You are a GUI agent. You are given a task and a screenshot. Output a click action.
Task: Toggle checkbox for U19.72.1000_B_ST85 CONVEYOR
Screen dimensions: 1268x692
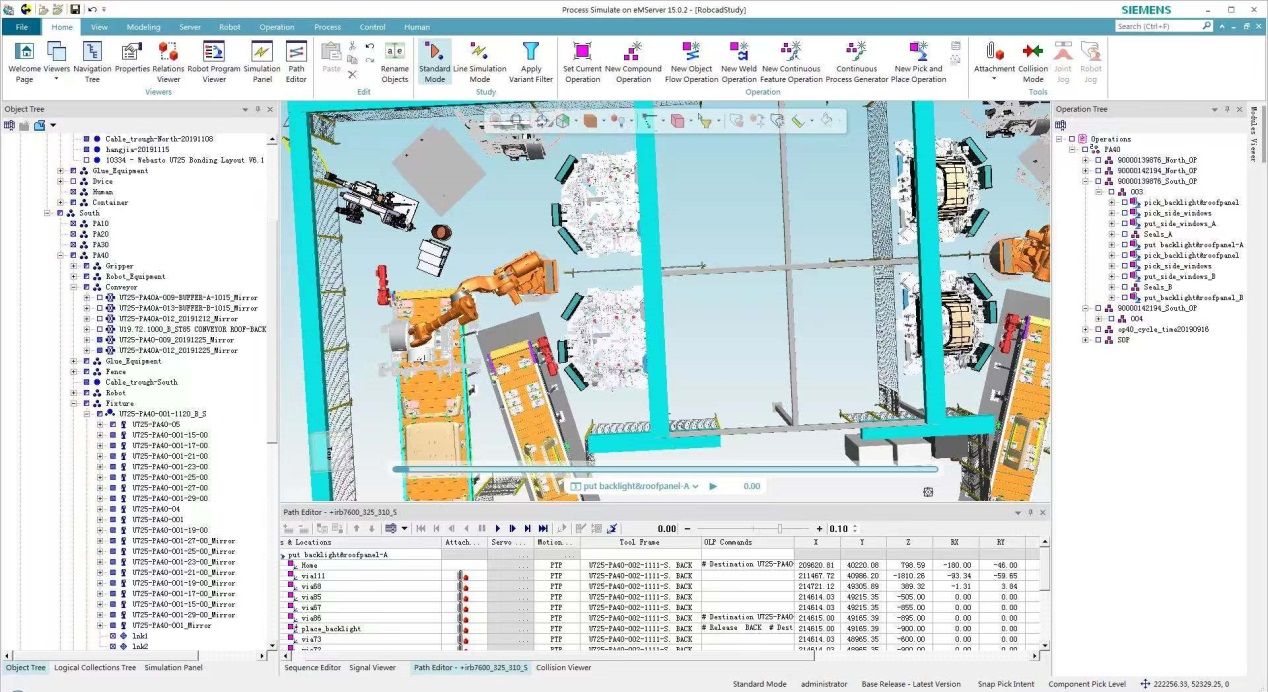click(100, 329)
